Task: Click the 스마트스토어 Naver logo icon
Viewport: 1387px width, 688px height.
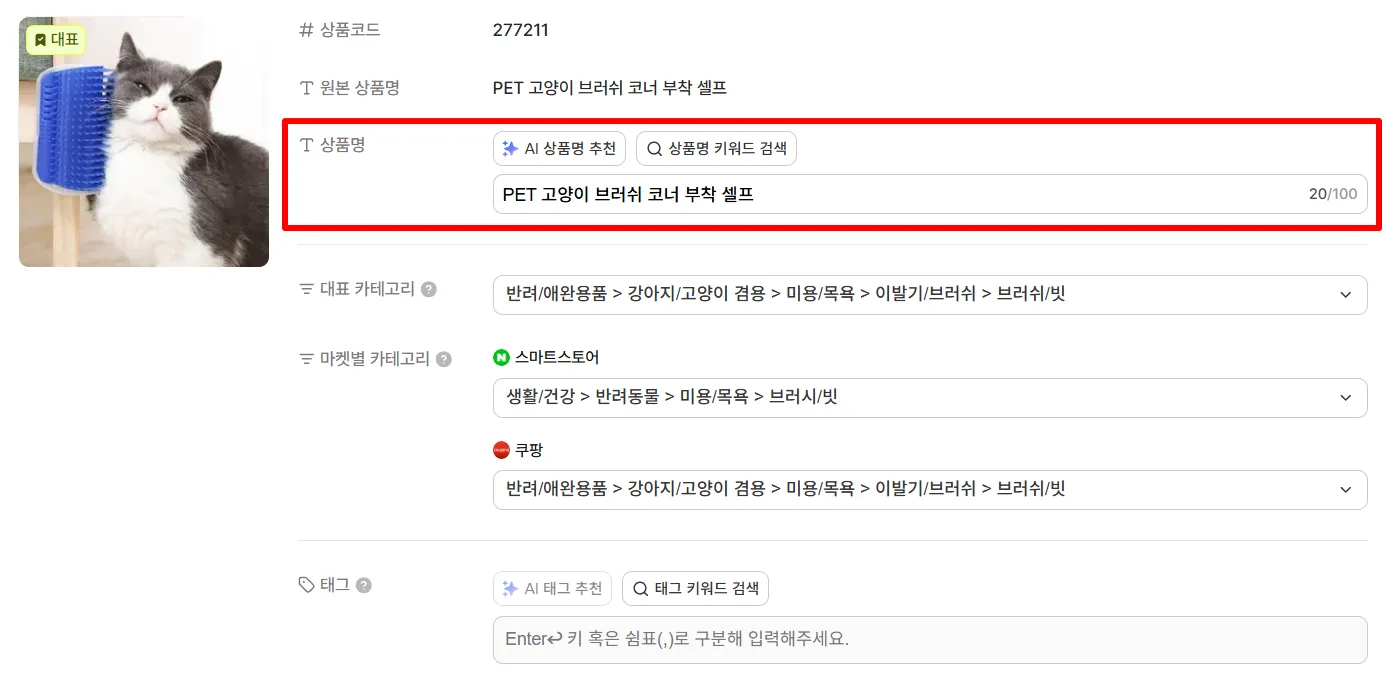Action: click(x=502, y=357)
